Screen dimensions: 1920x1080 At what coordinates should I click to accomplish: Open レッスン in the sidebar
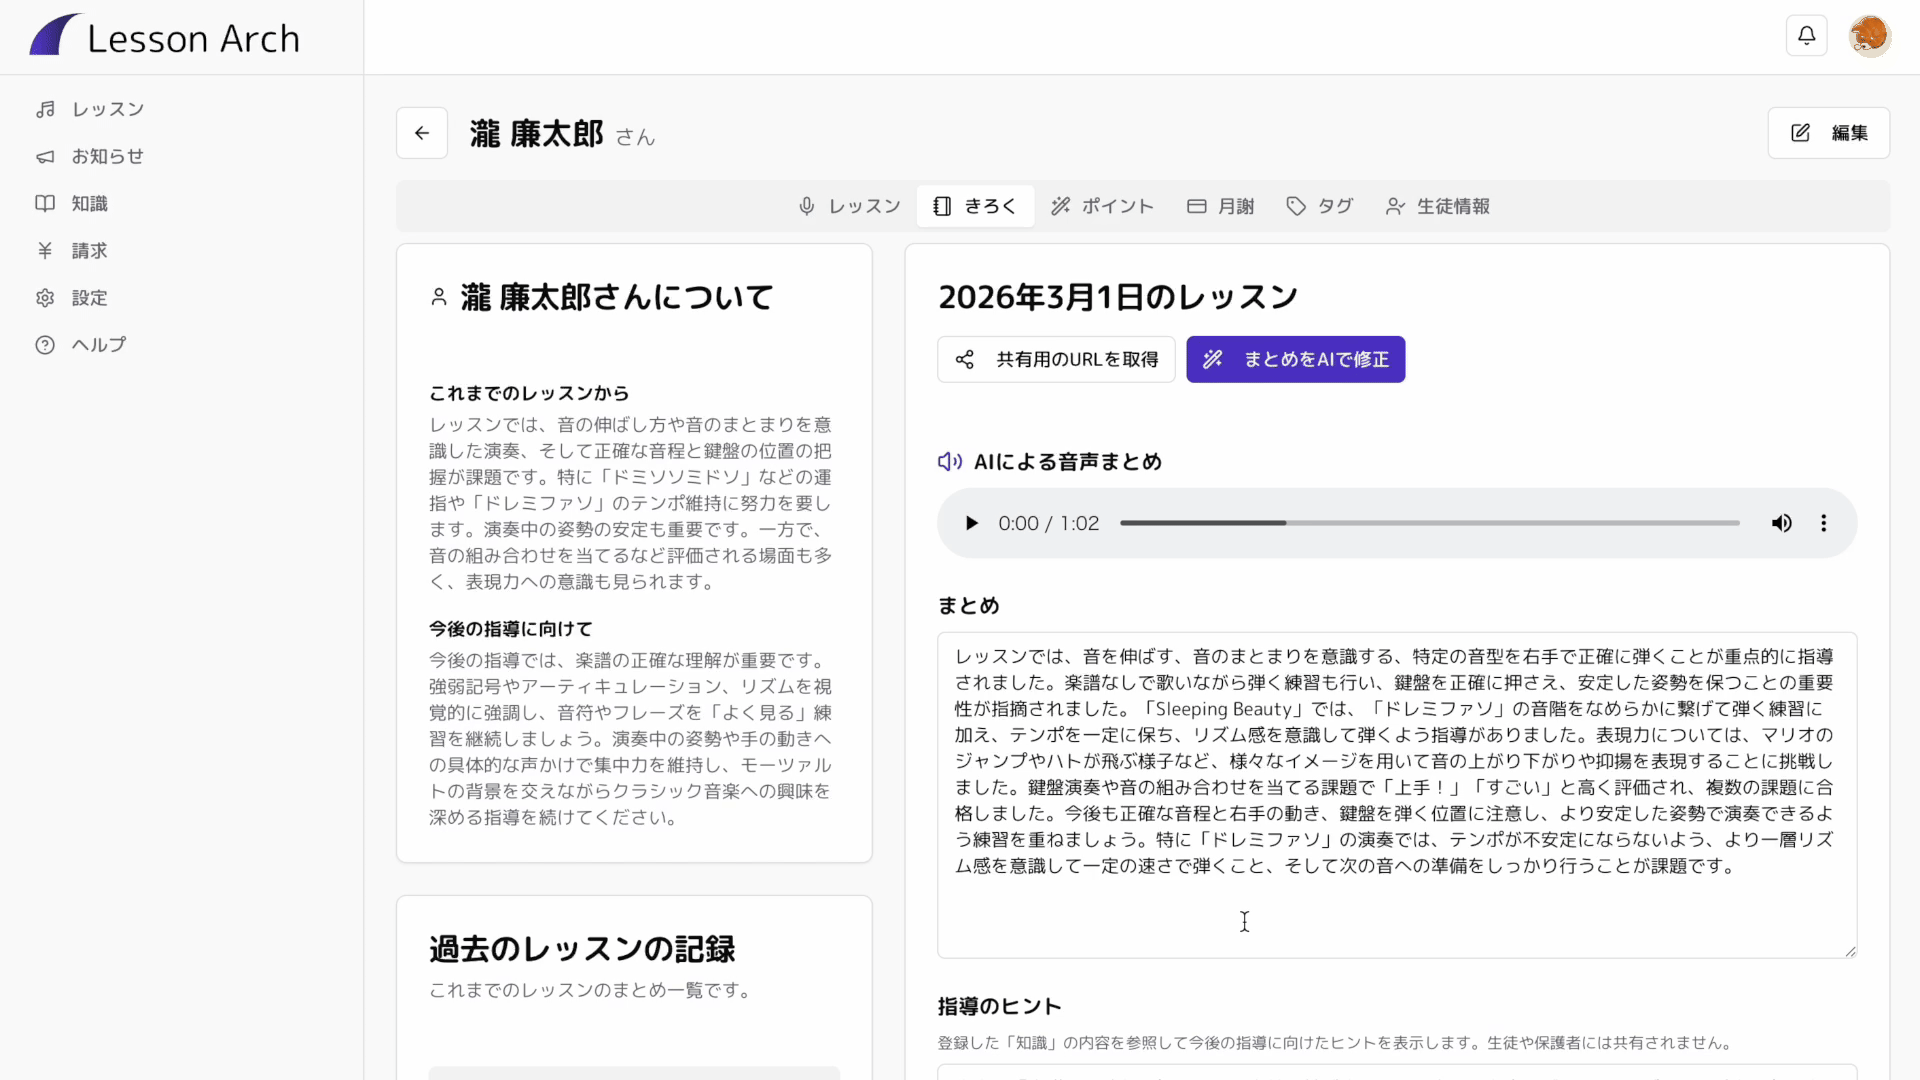coord(107,109)
